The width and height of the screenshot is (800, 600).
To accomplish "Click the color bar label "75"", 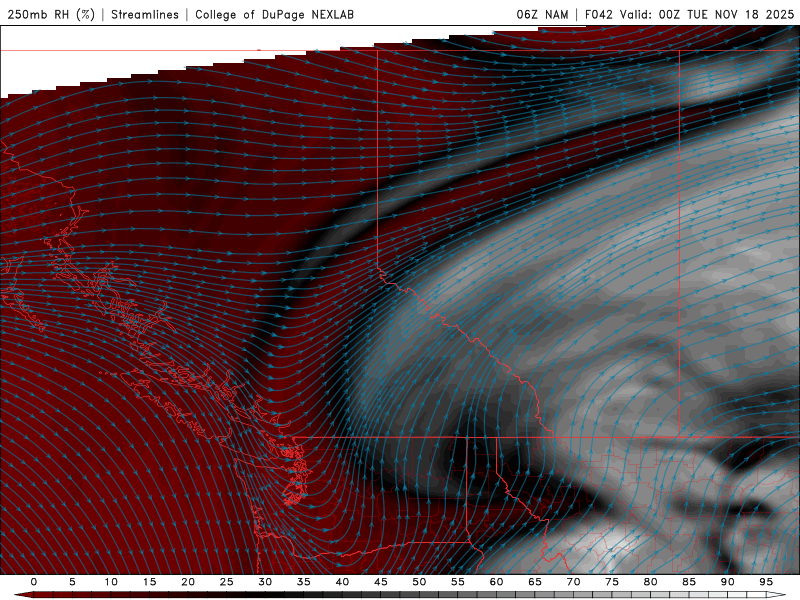I will pos(612,582).
